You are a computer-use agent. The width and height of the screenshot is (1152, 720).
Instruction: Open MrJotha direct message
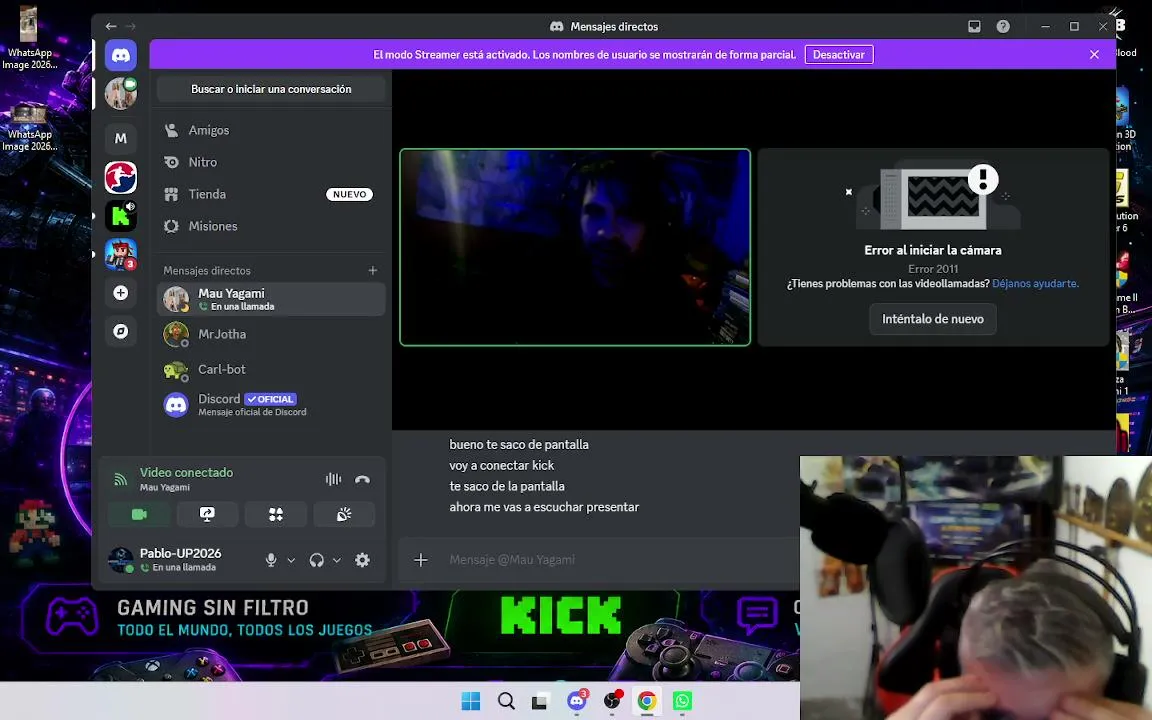point(271,334)
